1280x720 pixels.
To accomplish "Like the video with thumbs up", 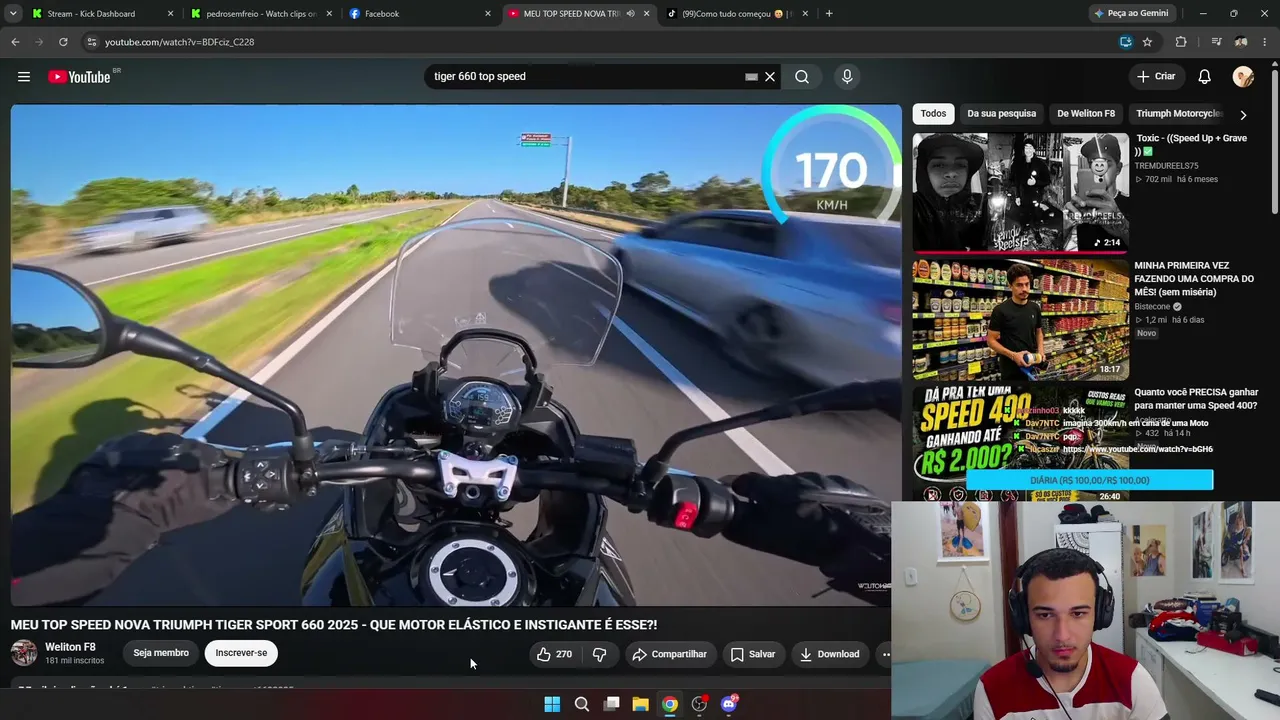I will point(554,654).
